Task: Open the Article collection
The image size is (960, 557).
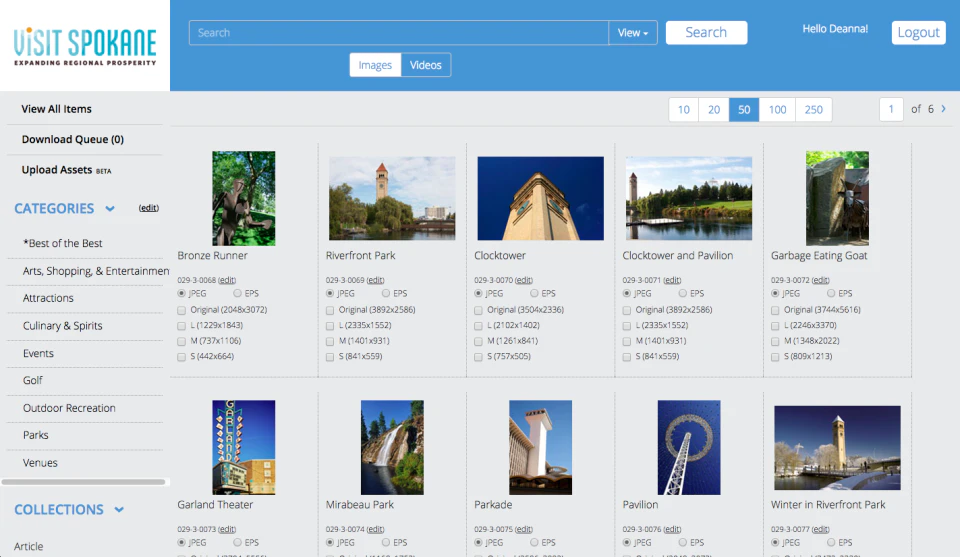Action: [x=28, y=546]
